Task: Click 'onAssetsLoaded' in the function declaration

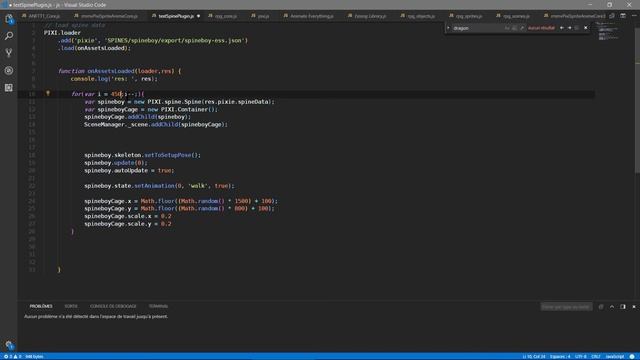Action: pyautogui.click(x=111, y=71)
